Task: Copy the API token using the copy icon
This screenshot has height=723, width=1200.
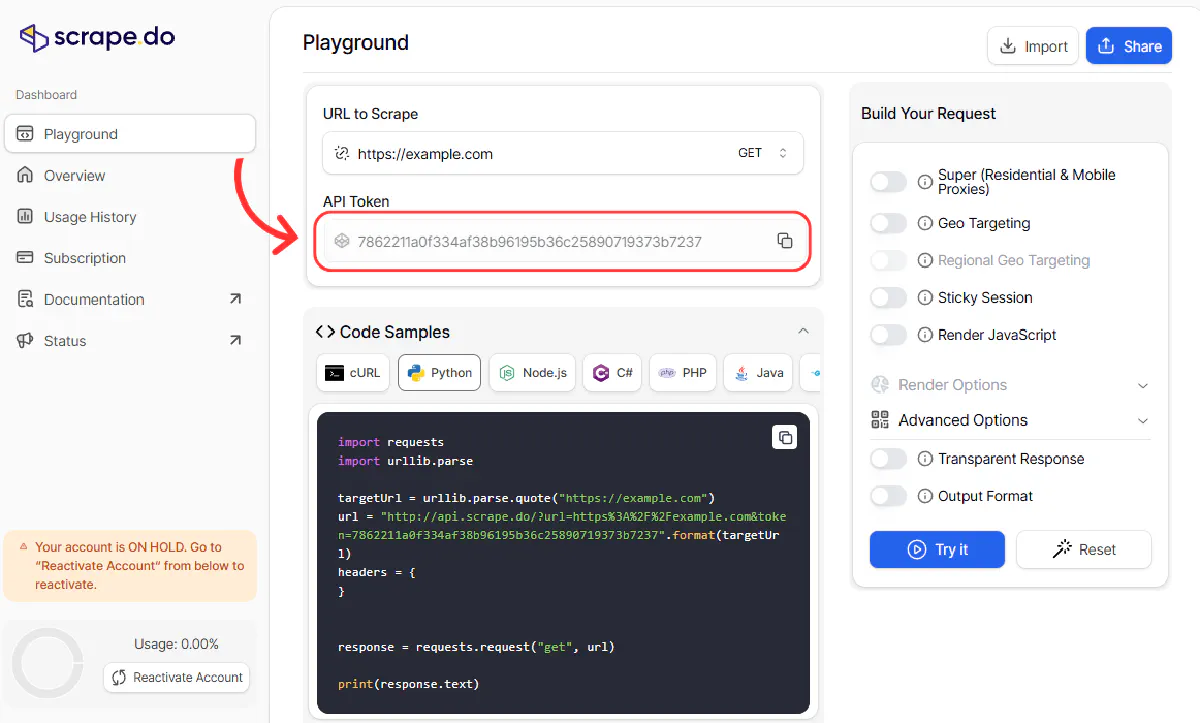Action: [785, 240]
